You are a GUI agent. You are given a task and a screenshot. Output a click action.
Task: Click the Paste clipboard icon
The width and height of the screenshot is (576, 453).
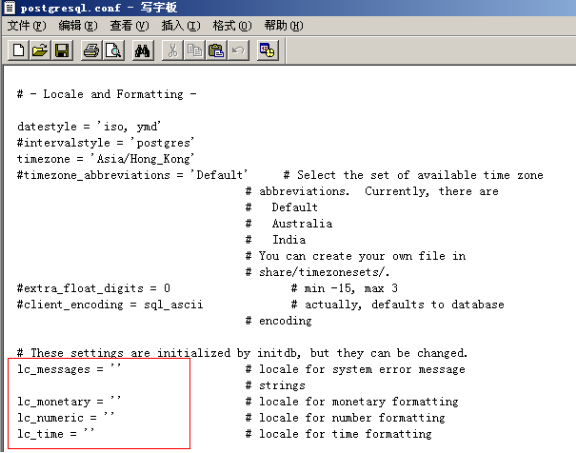tap(216, 50)
